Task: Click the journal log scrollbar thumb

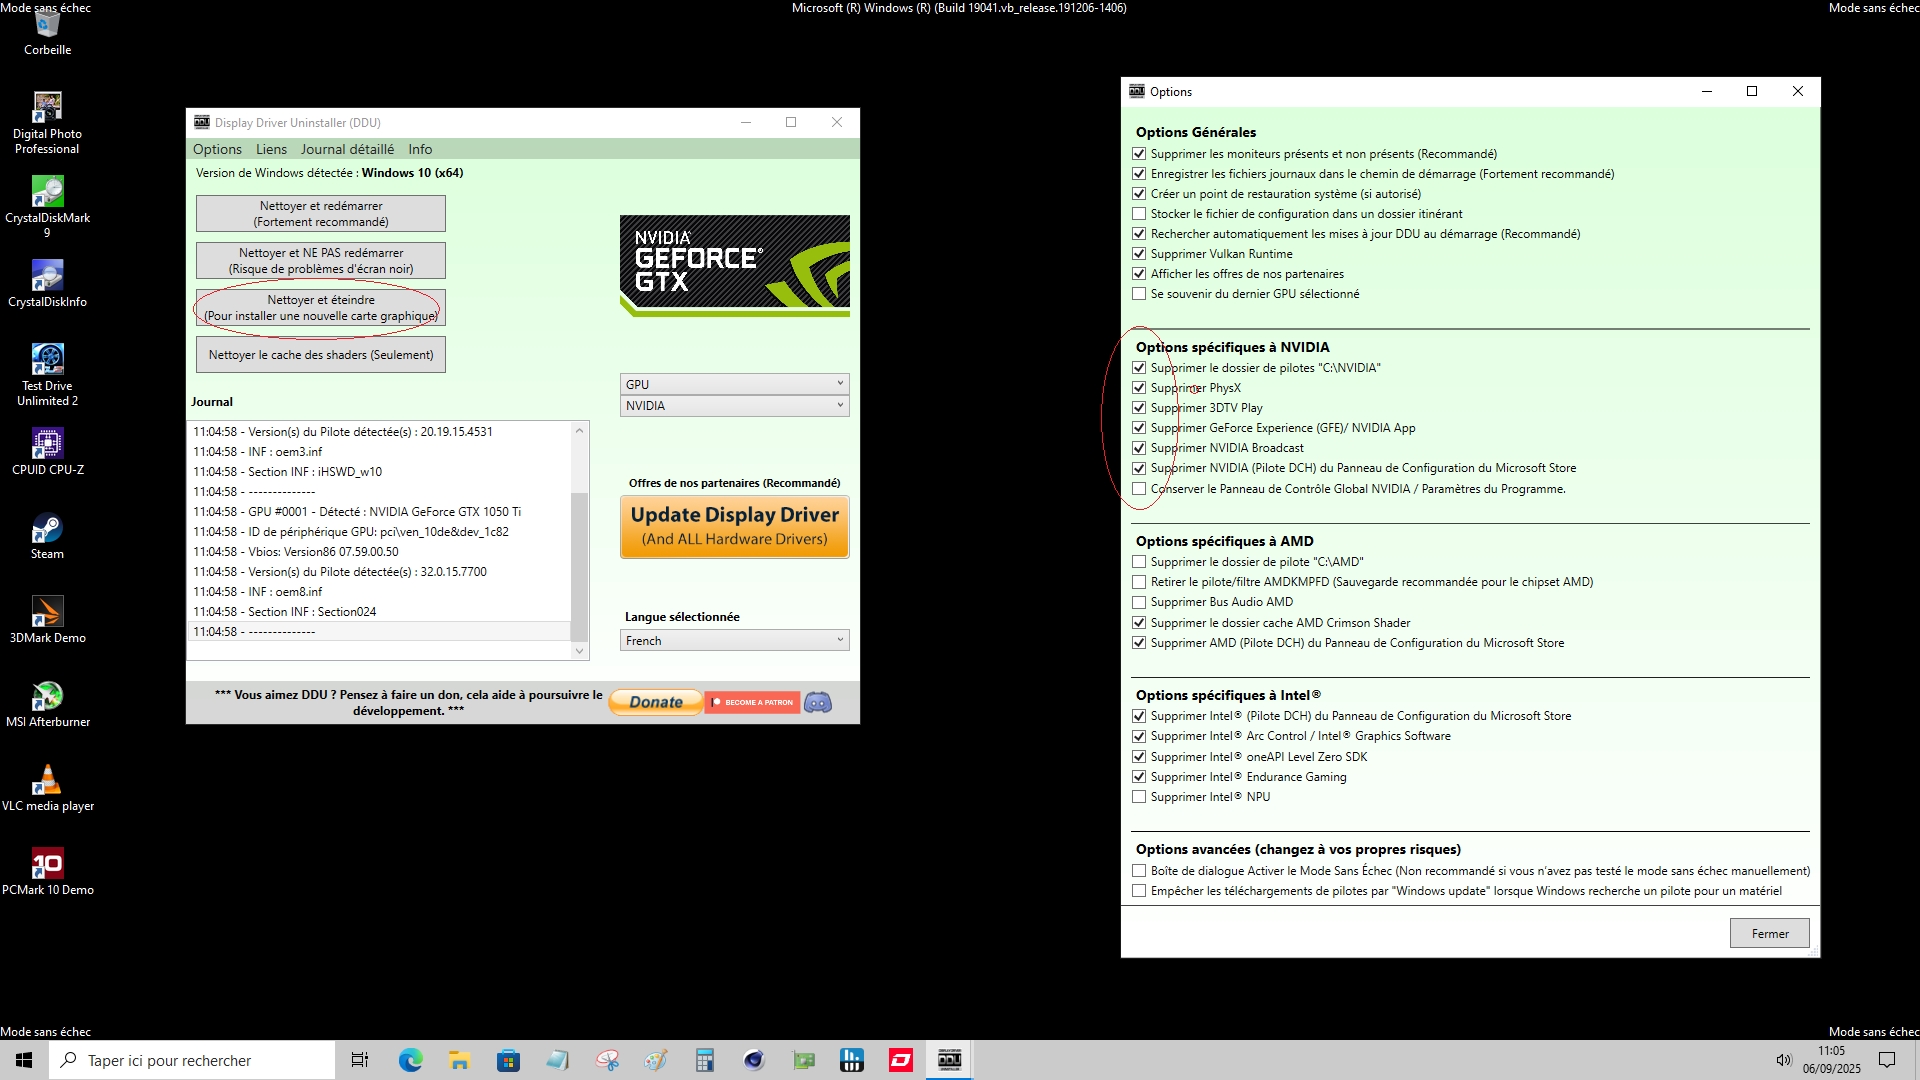Action: 579,565
